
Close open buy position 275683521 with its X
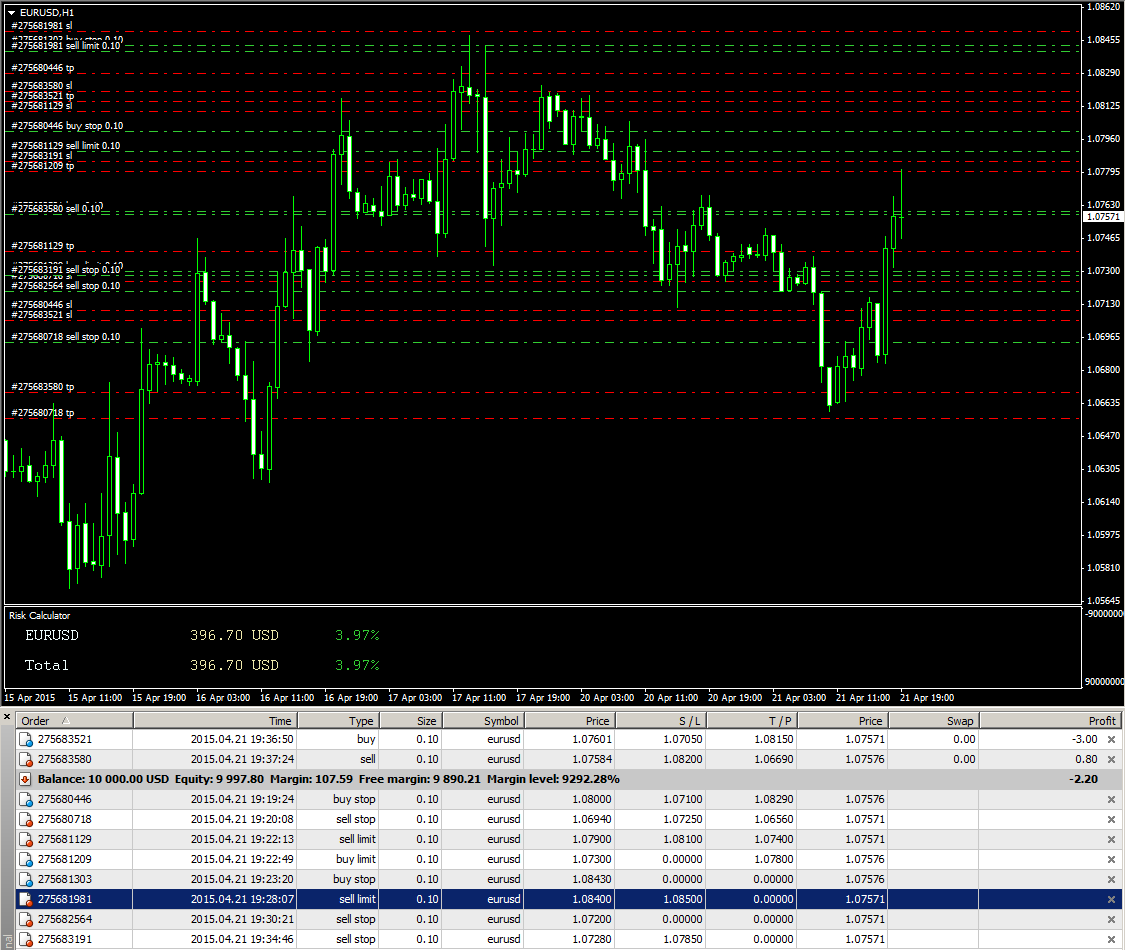coord(1111,739)
